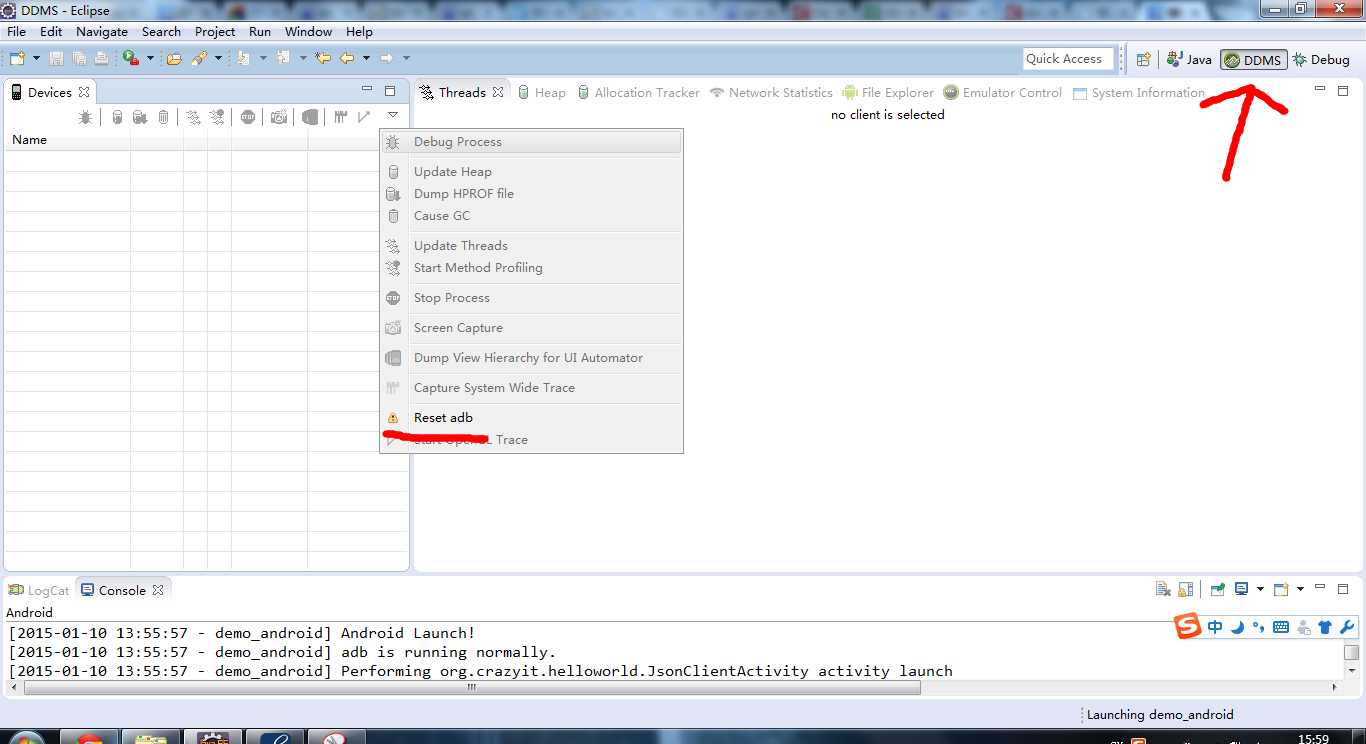Switch to the System Information tab
The width and height of the screenshot is (1366, 744).
[1139, 93]
